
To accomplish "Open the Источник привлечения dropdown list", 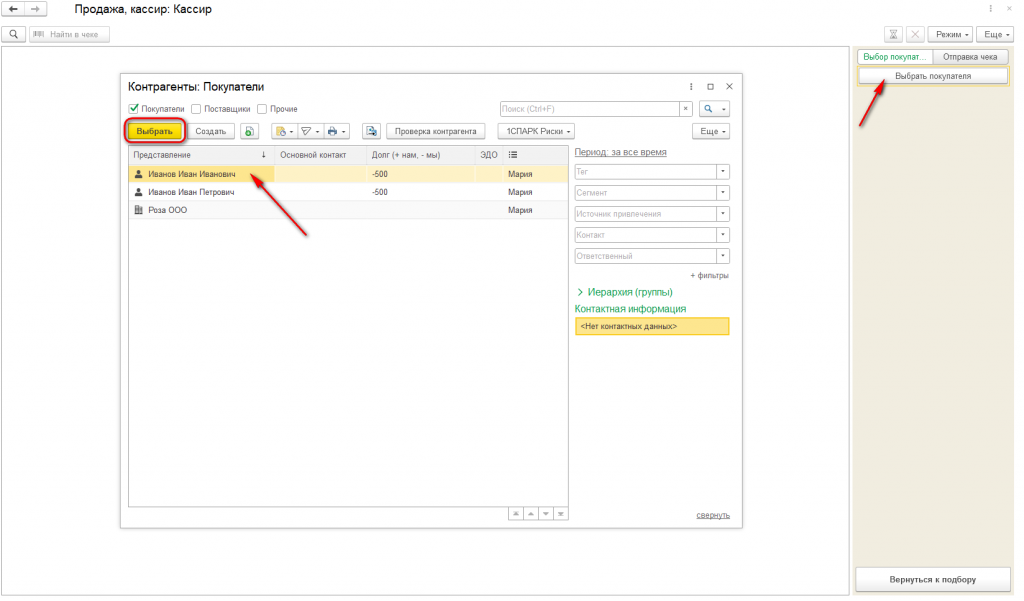I will click(723, 214).
